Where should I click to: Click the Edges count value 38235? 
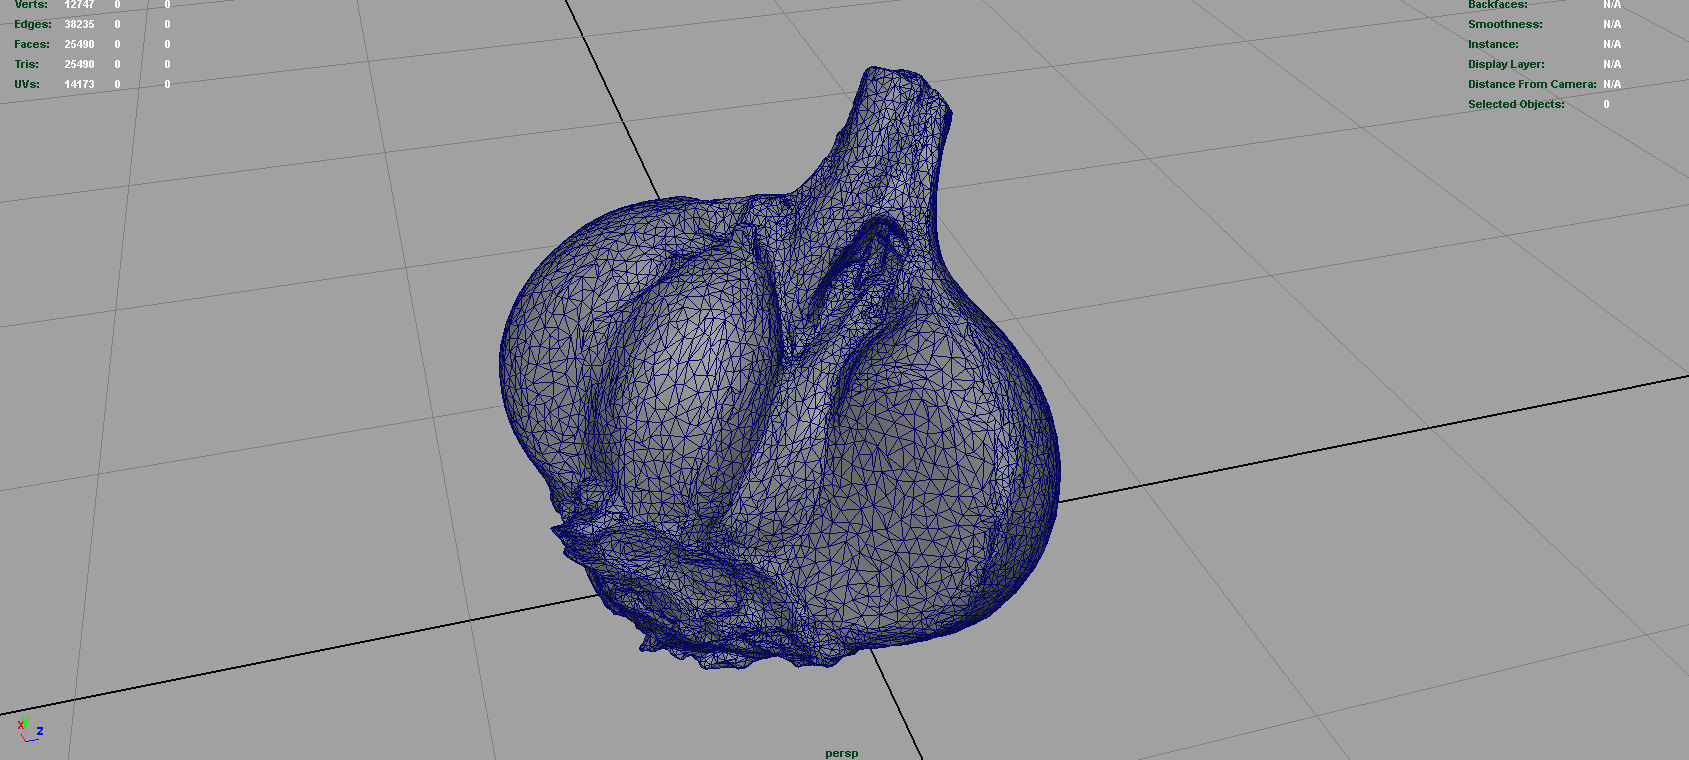(x=79, y=24)
